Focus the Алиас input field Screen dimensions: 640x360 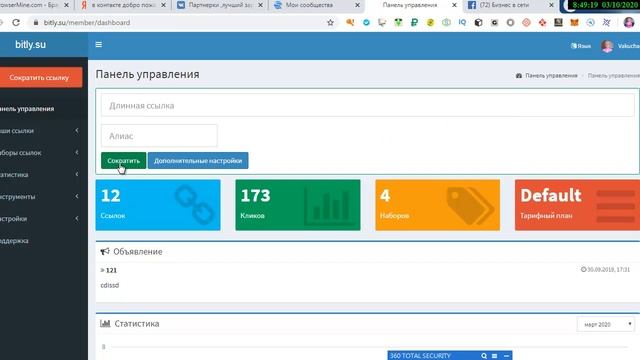coord(159,136)
